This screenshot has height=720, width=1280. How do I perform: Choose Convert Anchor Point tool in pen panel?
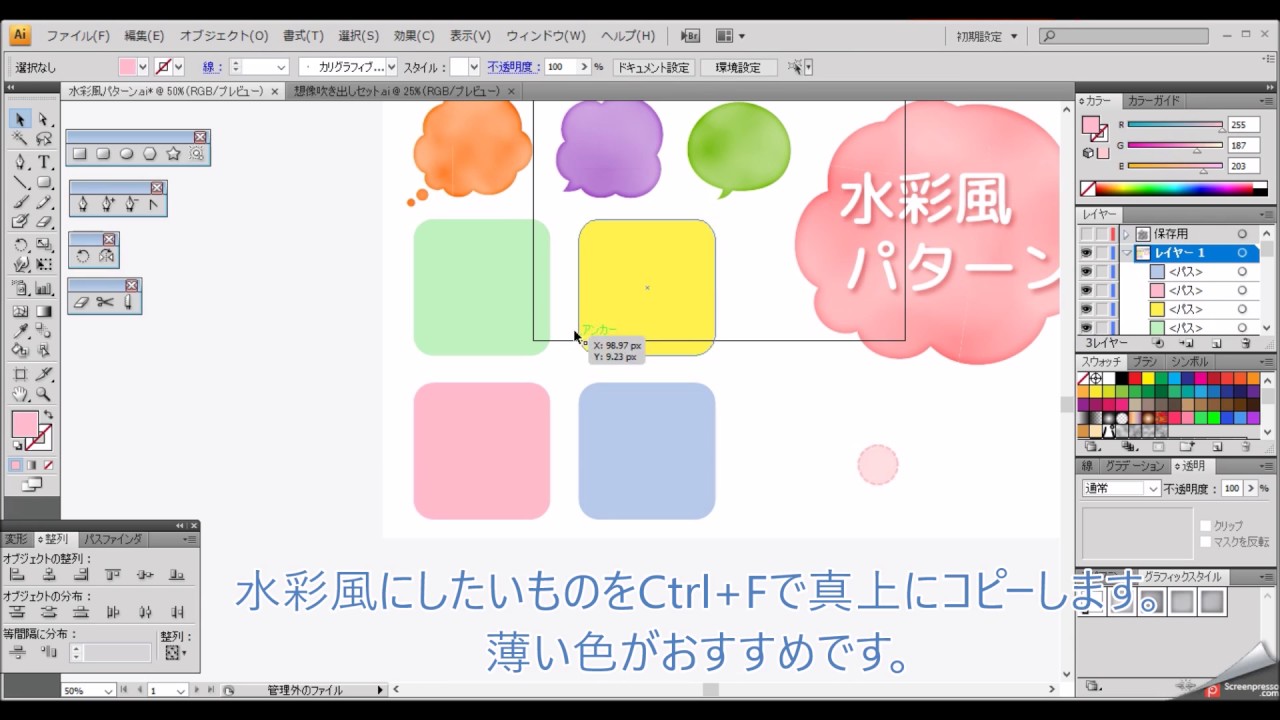click(154, 204)
